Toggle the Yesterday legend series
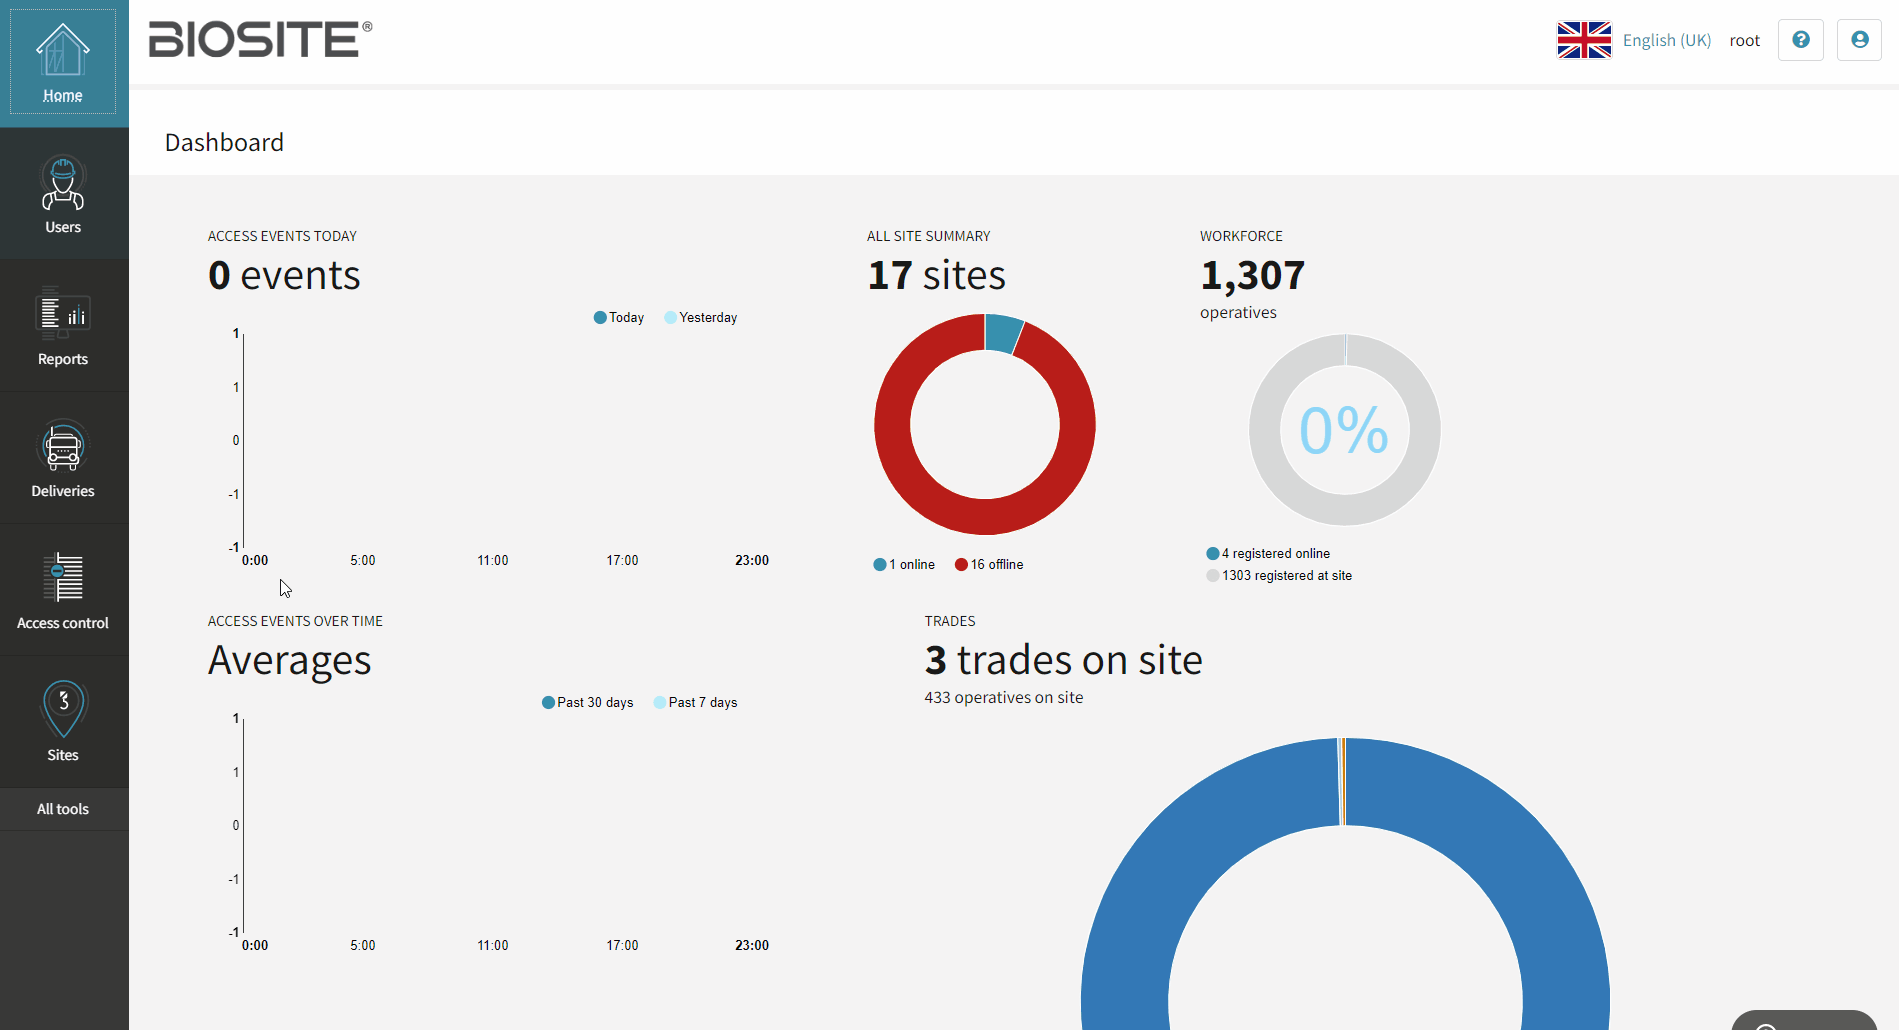 (x=700, y=318)
